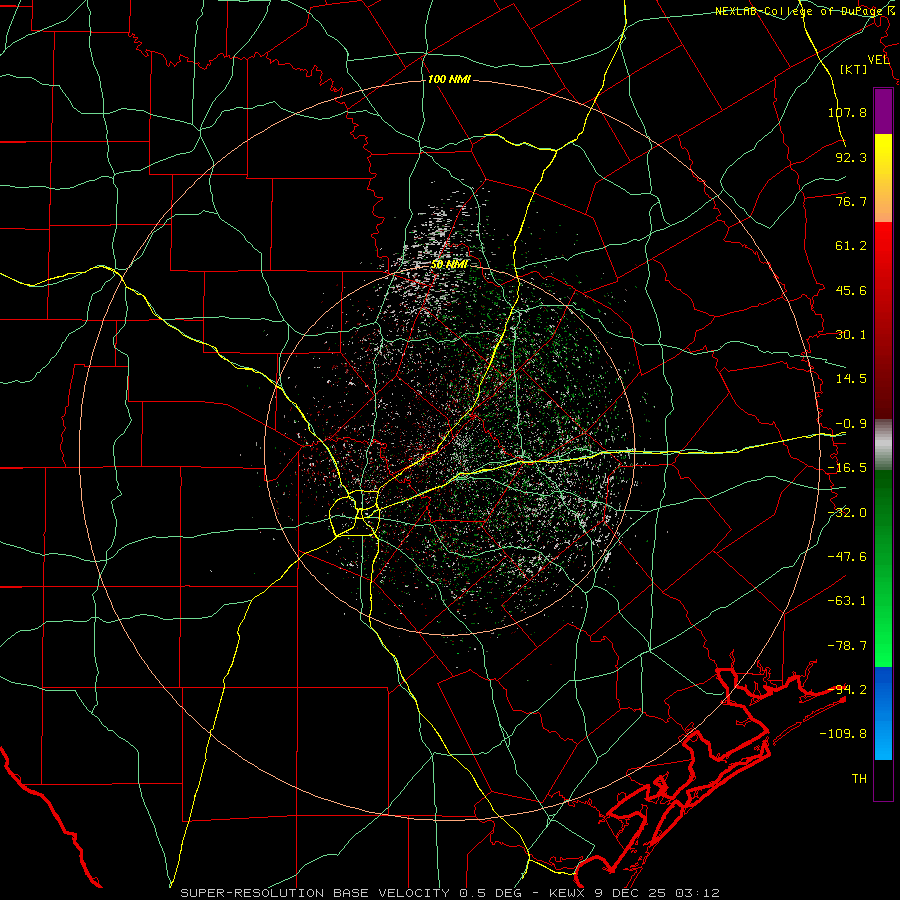Screen dimensions: 900x900
Task: Select the 30.1 value on velocity scale
Action: pos(851,335)
